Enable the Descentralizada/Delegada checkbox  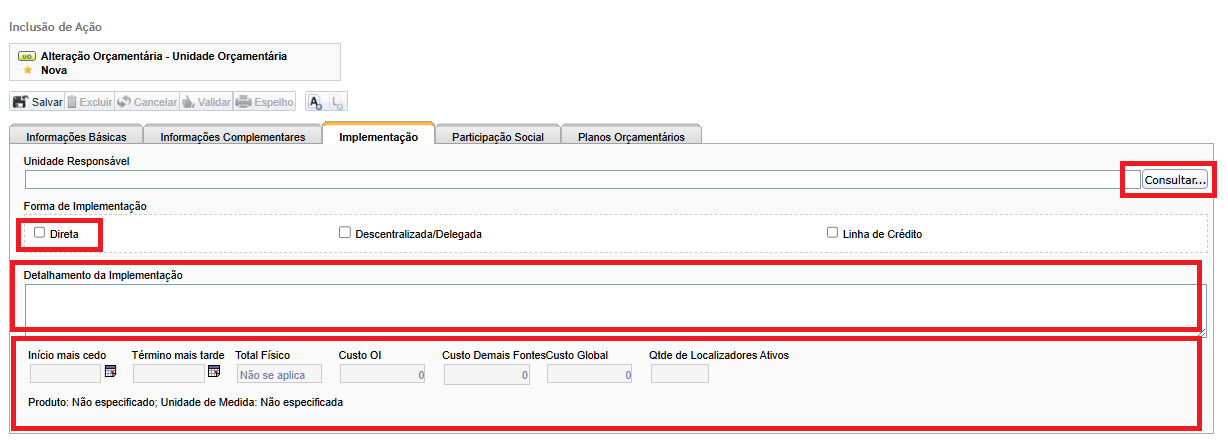[x=344, y=232]
